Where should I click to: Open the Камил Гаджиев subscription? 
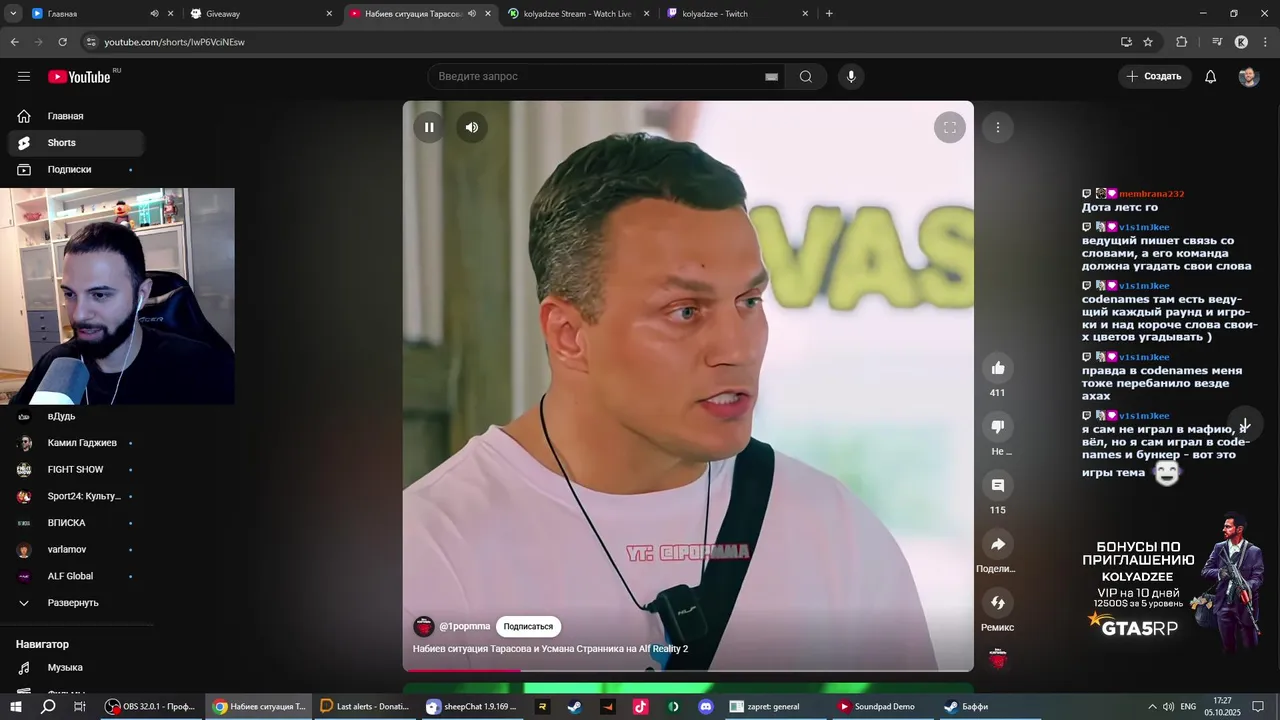point(76,443)
